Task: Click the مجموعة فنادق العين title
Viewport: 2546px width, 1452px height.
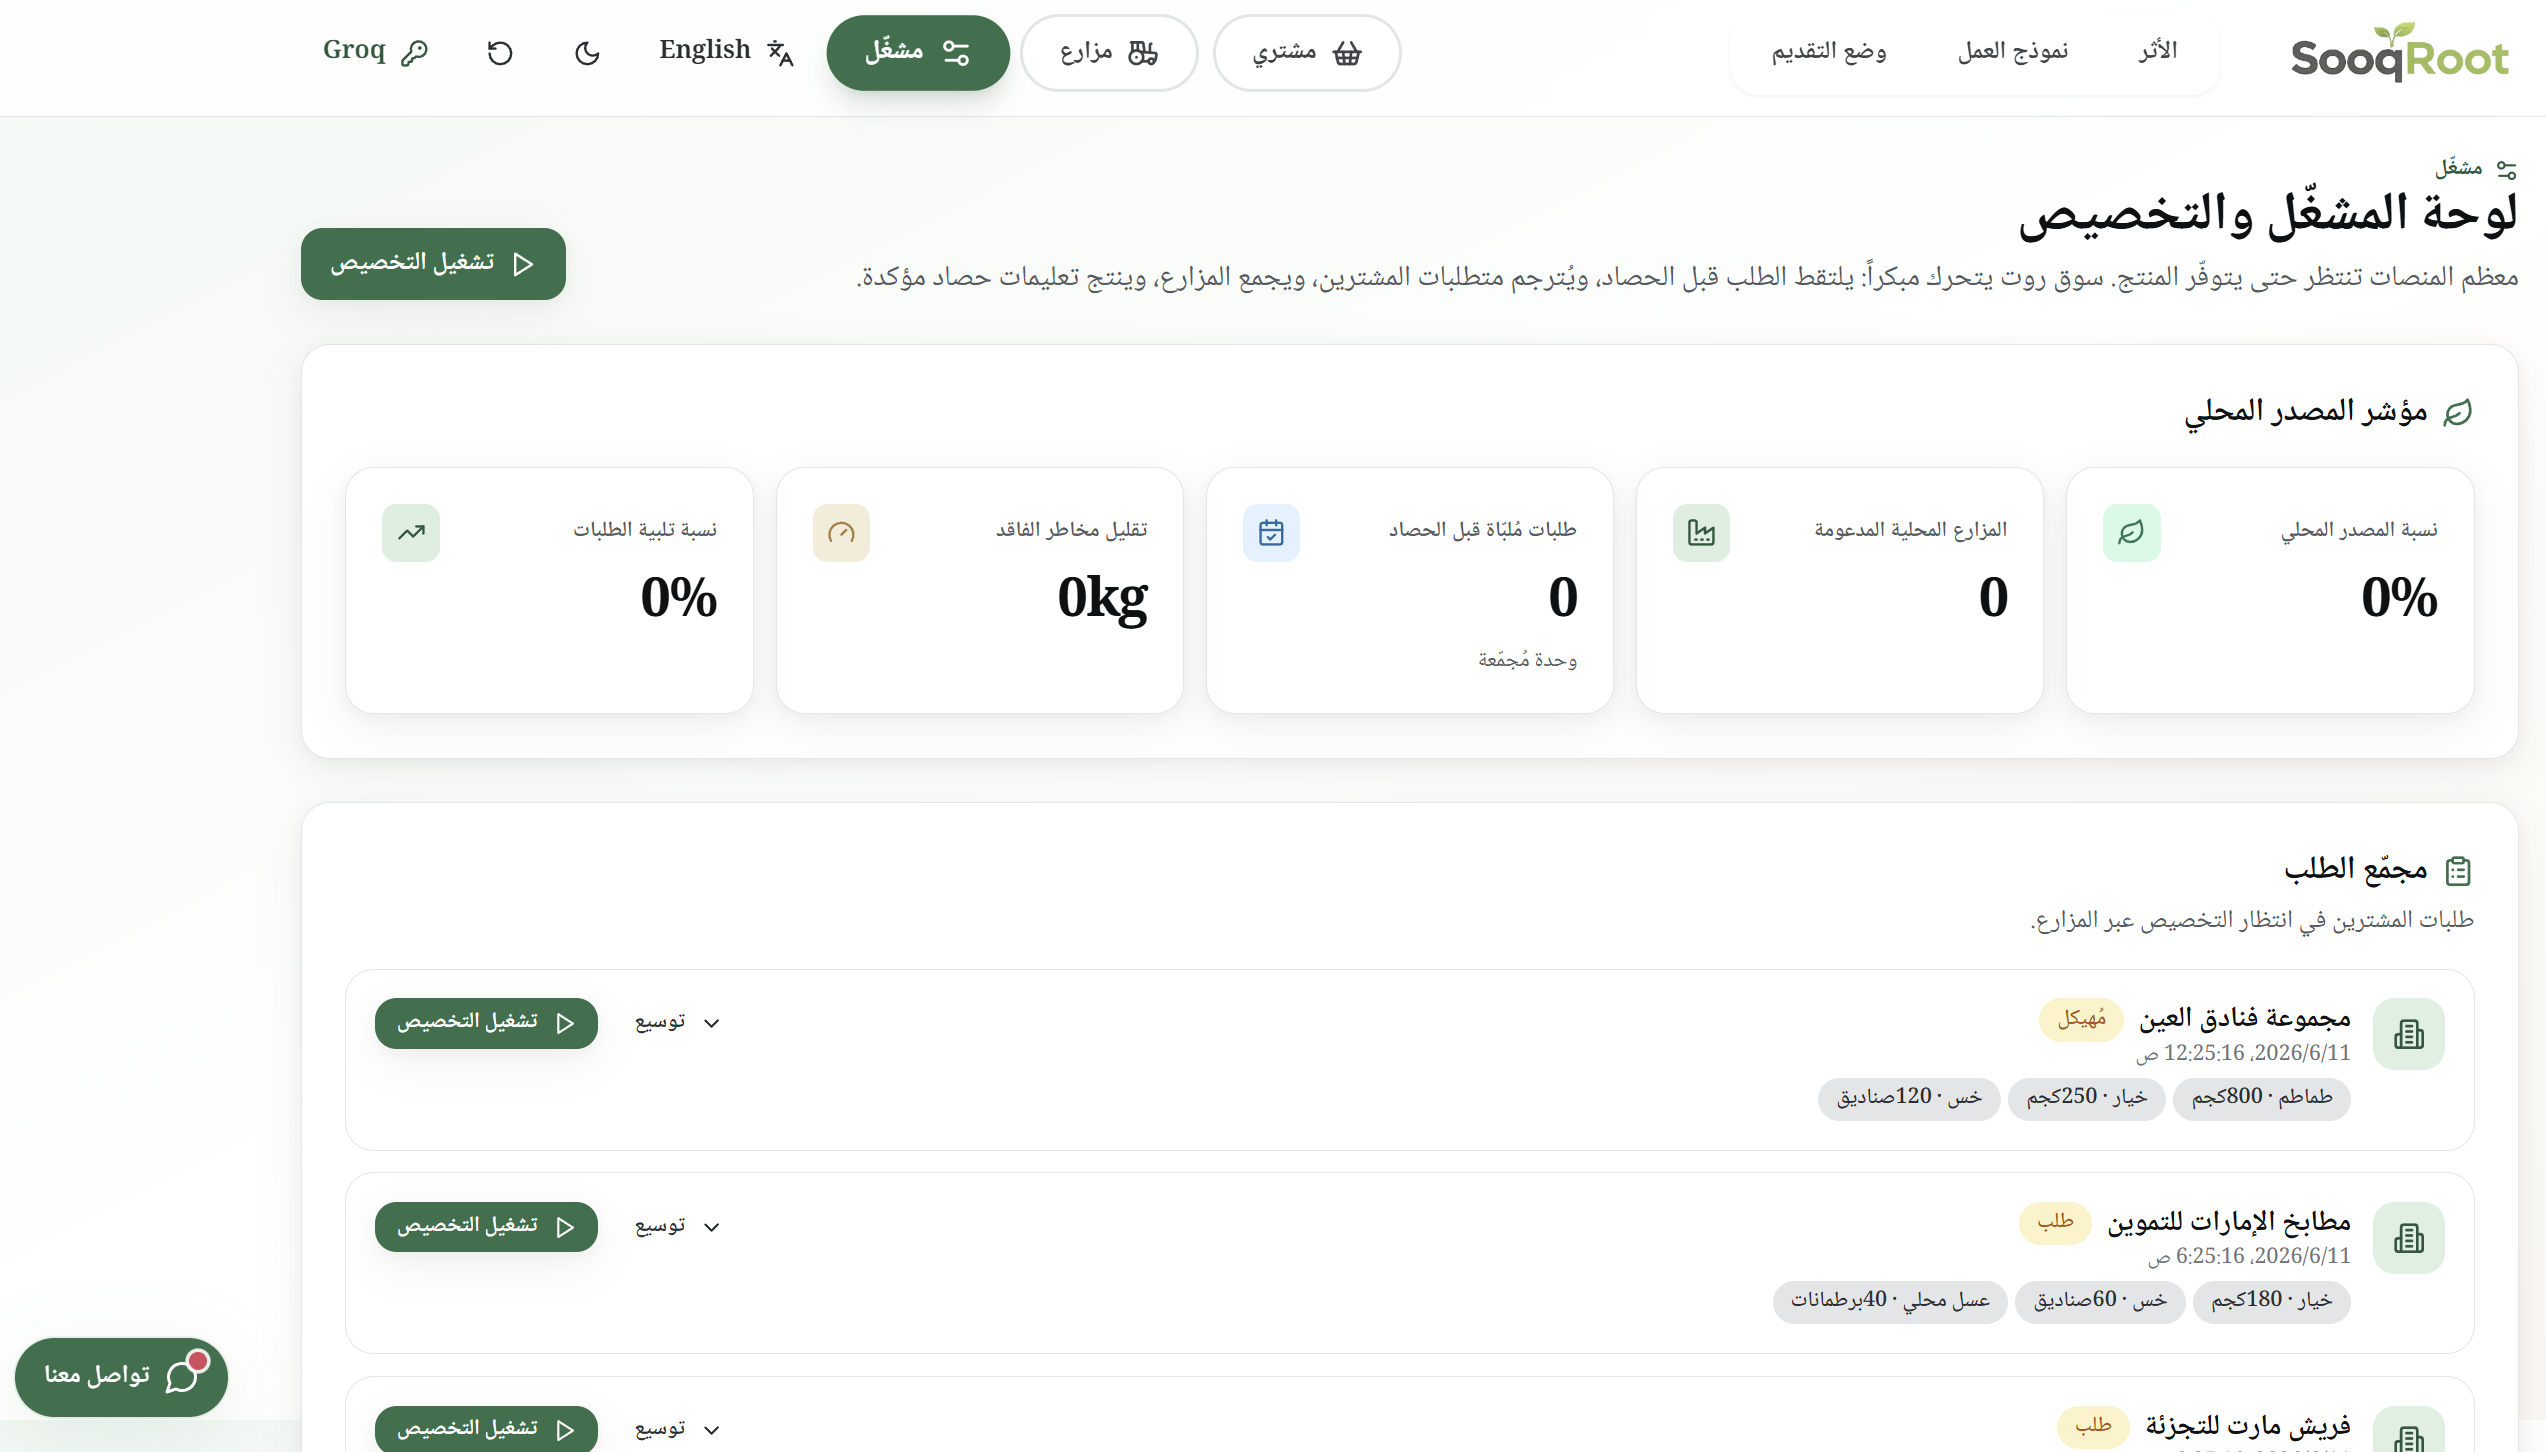Action: [2245, 1019]
